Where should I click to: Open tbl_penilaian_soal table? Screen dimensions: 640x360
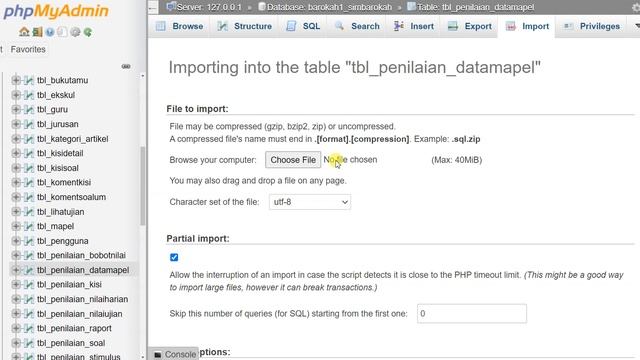click(x=71, y=343)
